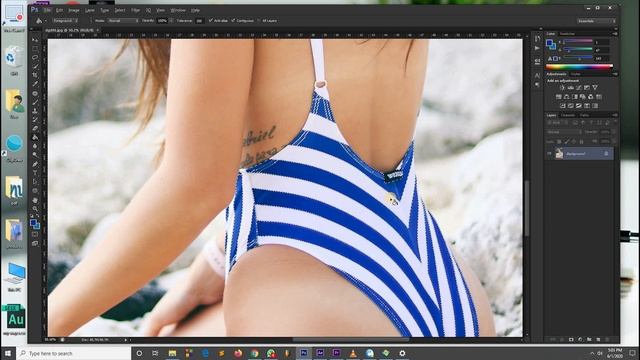The image size is (640, 360).
Task: Open the collapsed History panel icon
Action: [537, 39]
